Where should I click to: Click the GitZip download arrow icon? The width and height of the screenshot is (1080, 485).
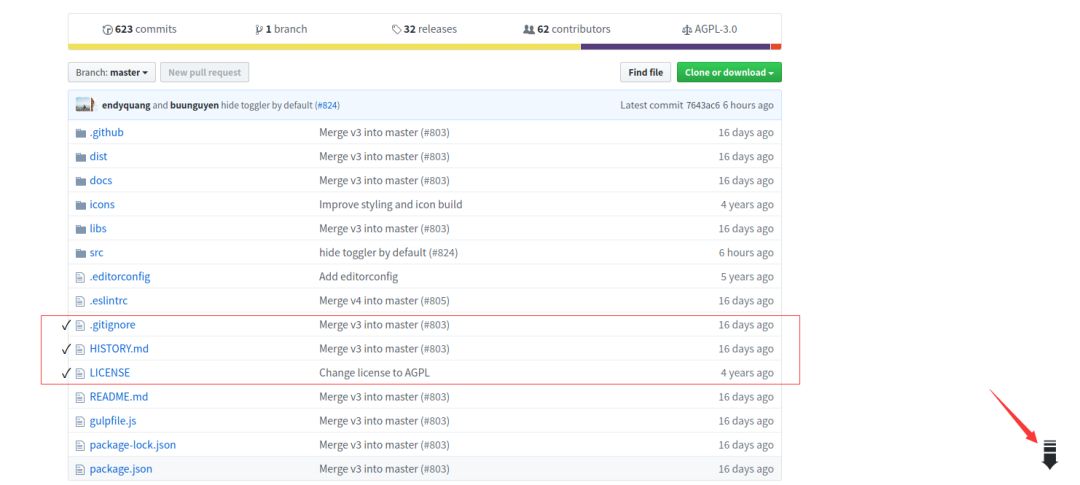pyautogui.click(x=1050, y=455)
